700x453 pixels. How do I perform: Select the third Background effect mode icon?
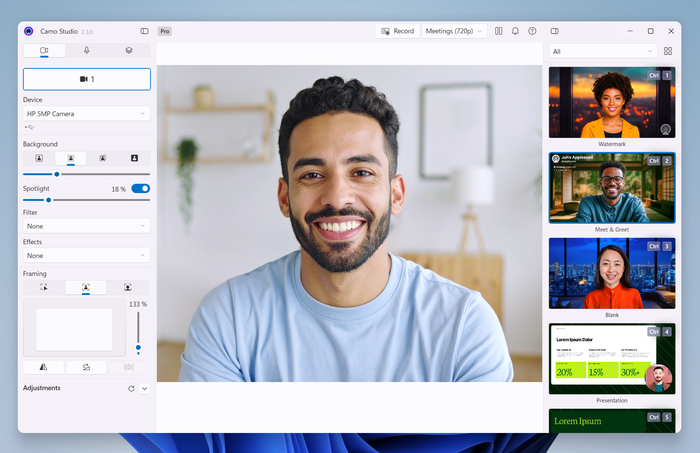pyautogui.click(x=103, y=158)
